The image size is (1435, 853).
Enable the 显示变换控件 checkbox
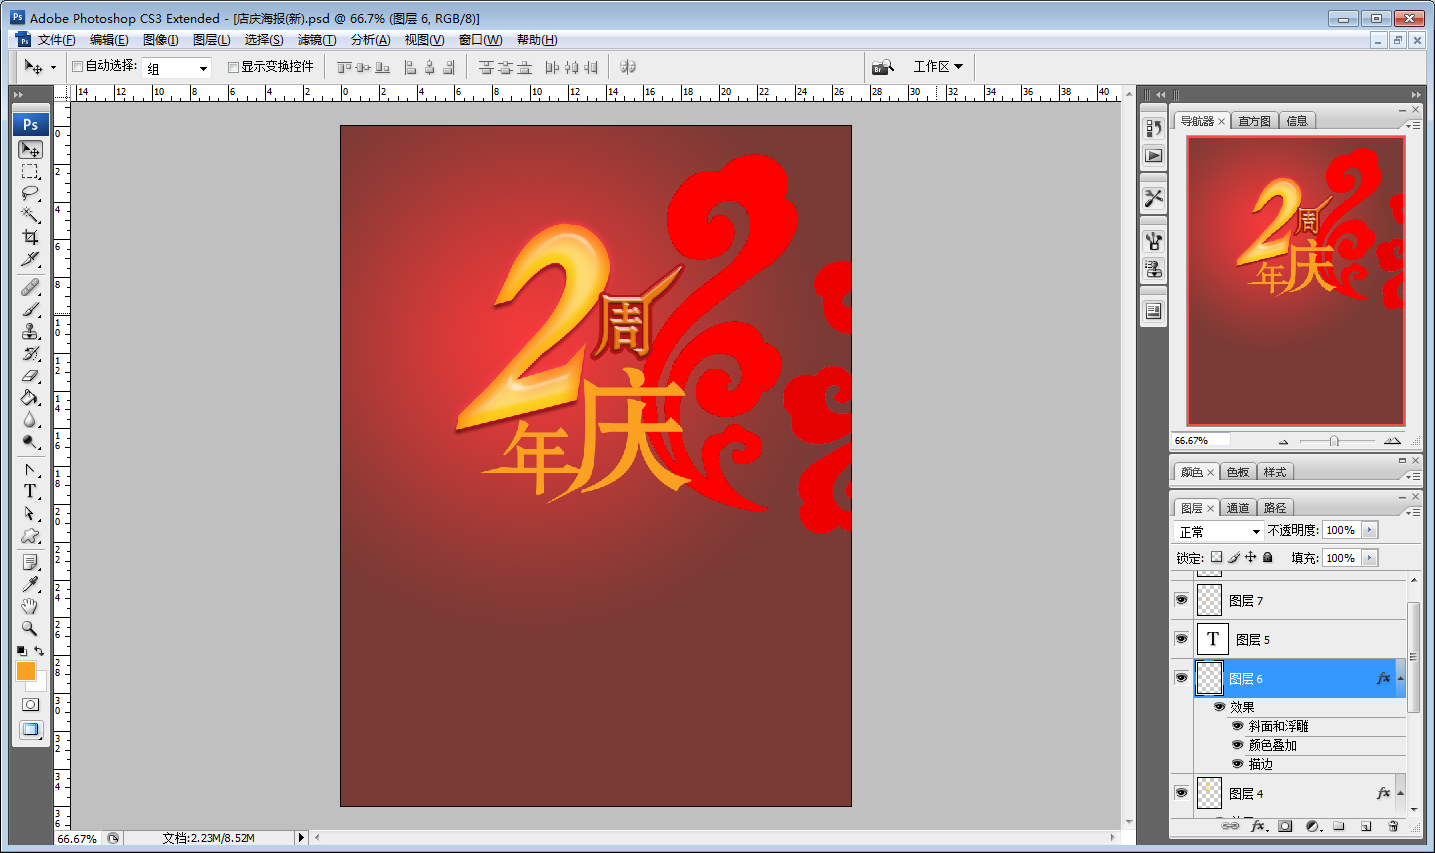(233, 67)
